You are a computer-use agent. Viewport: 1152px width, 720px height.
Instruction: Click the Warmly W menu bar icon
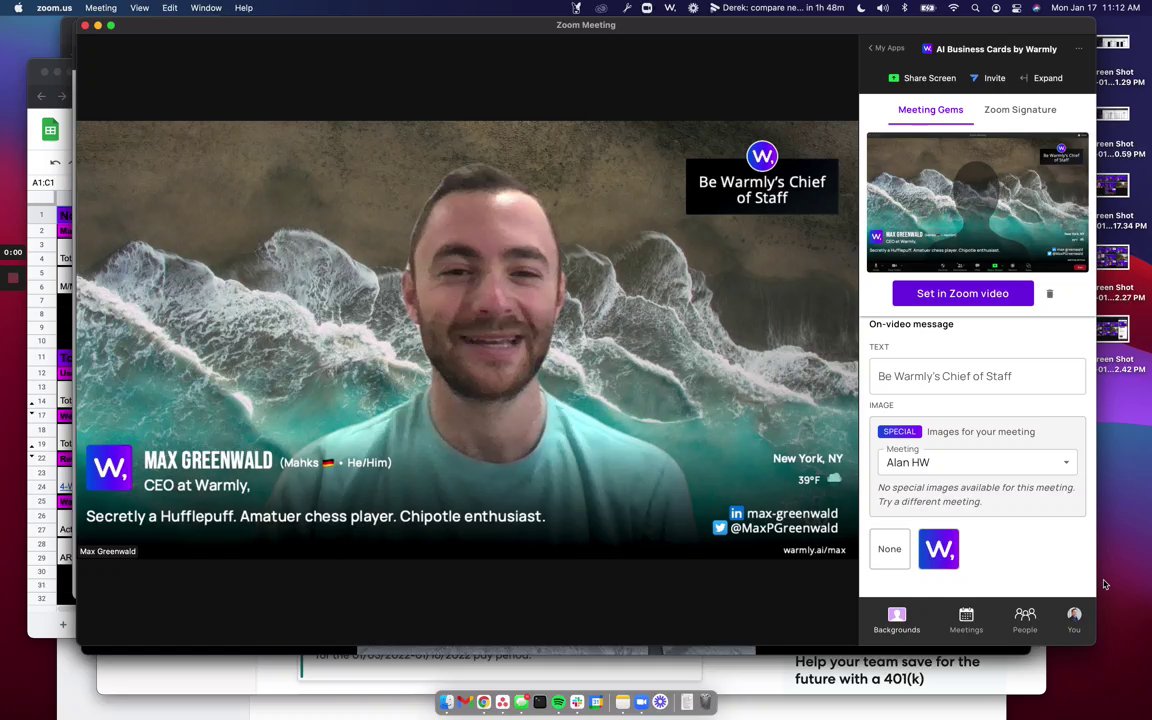pos(670,8)
